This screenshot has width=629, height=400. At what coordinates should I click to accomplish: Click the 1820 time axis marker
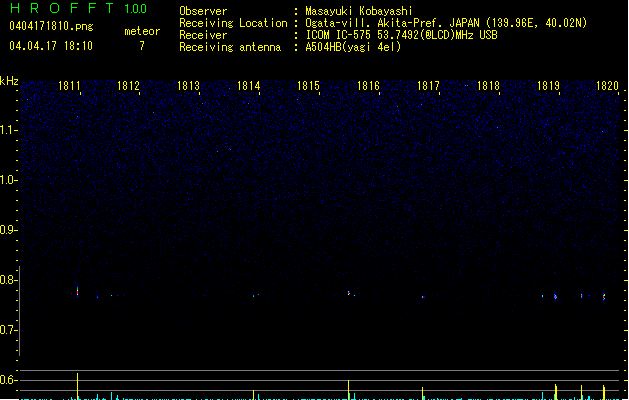607,86
